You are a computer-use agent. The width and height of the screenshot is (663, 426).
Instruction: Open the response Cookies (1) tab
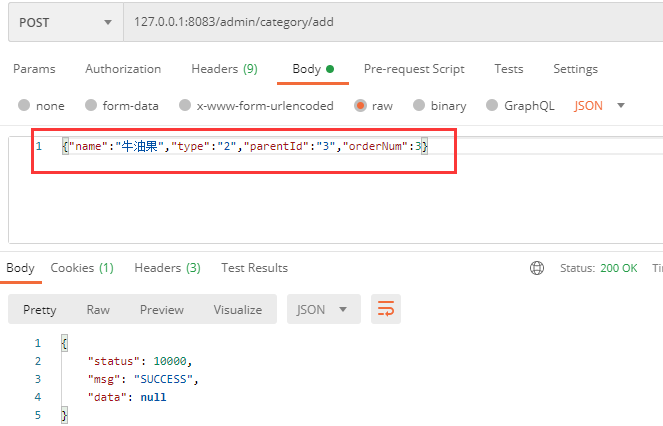[x=82, y=268]
